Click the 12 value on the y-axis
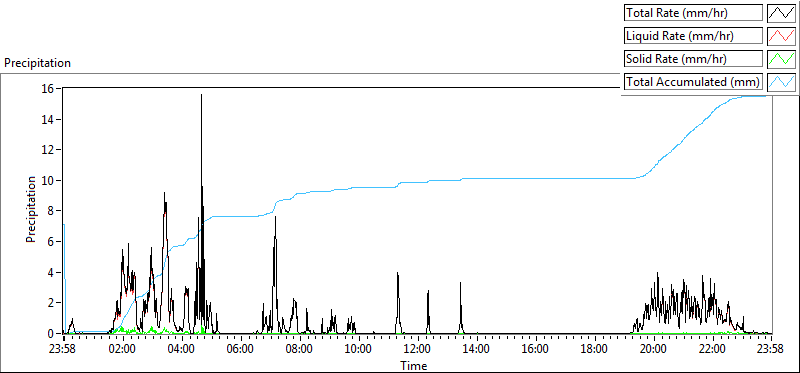Image resolution: width=800 pixels, height=373 pixels. pyautogui.click(x=48, y=150)
